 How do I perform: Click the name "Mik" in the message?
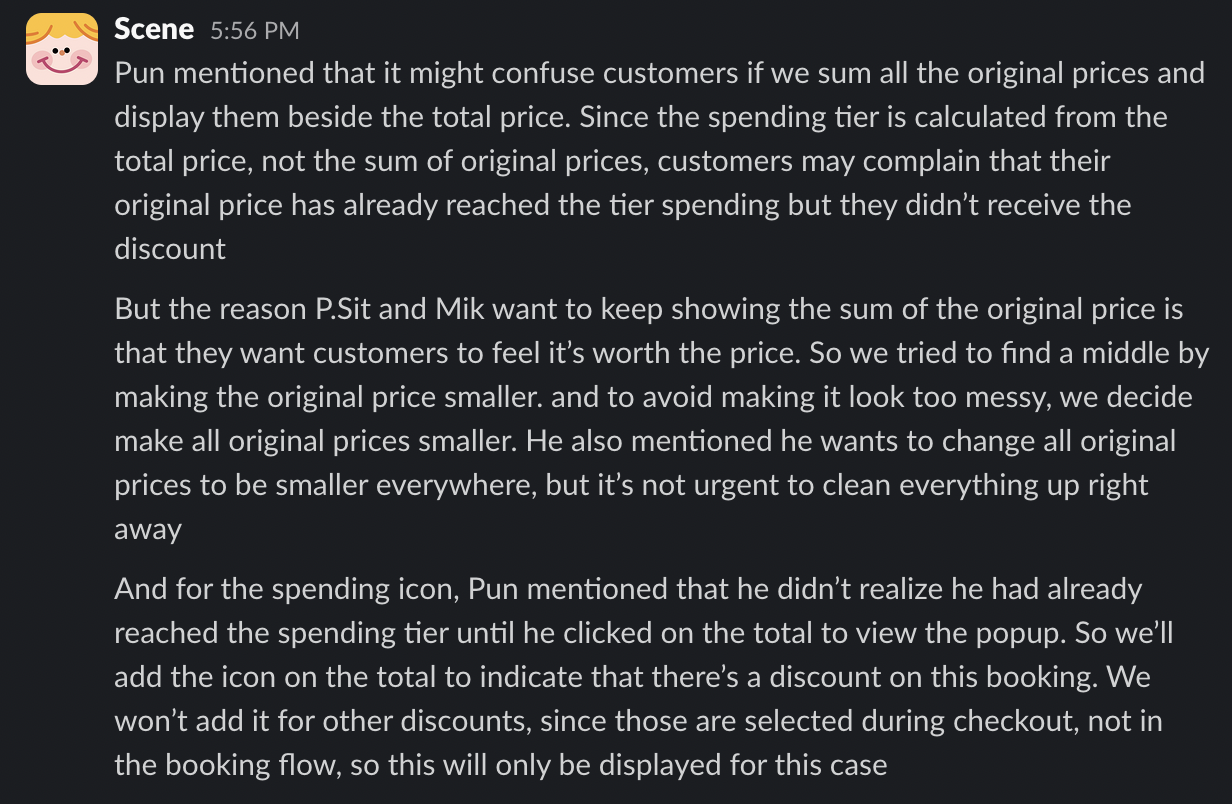(459, 309)
